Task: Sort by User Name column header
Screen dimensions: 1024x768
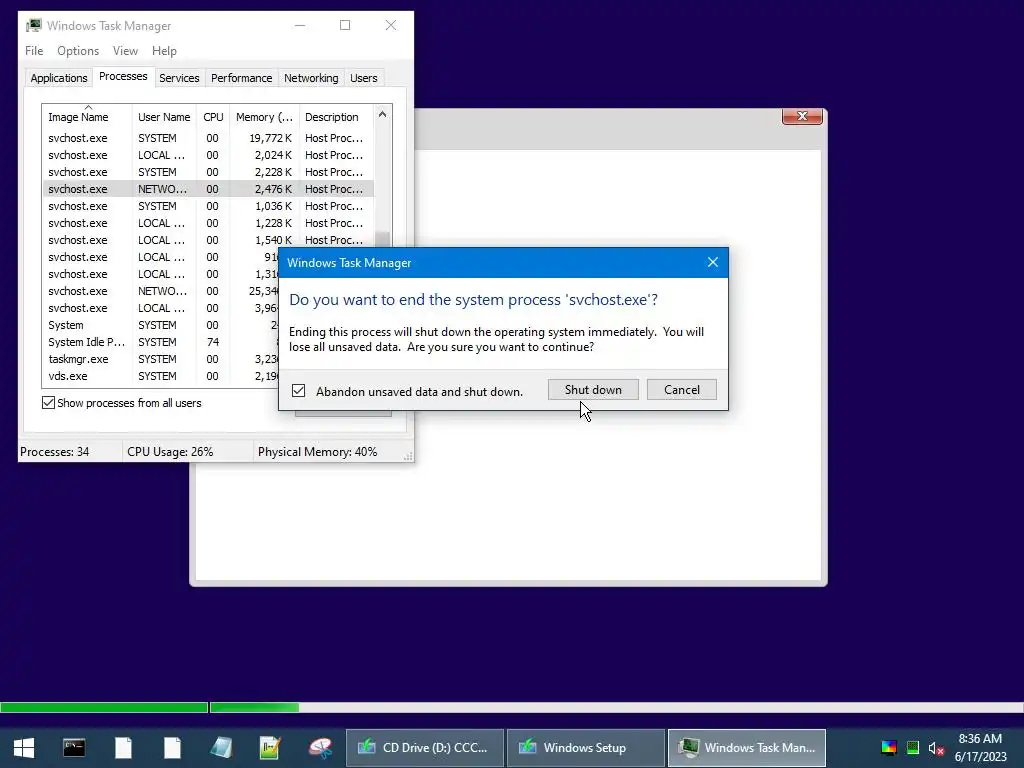Action: coord(164,117)
